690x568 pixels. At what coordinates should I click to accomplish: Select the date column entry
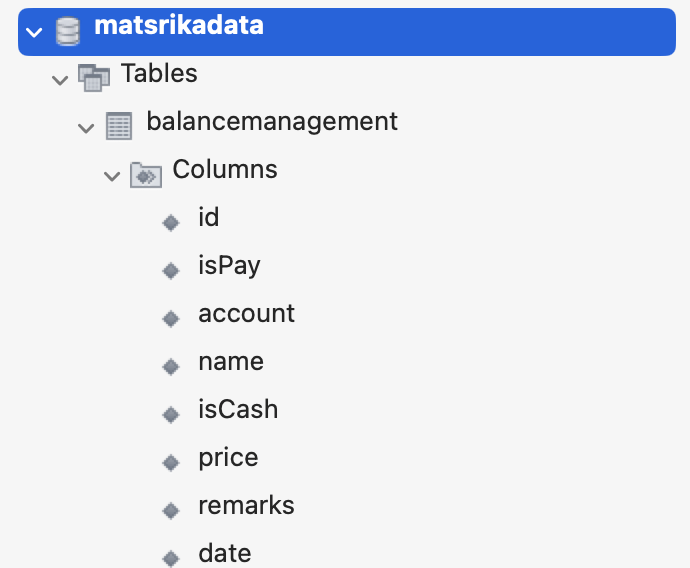pos(225,554)
